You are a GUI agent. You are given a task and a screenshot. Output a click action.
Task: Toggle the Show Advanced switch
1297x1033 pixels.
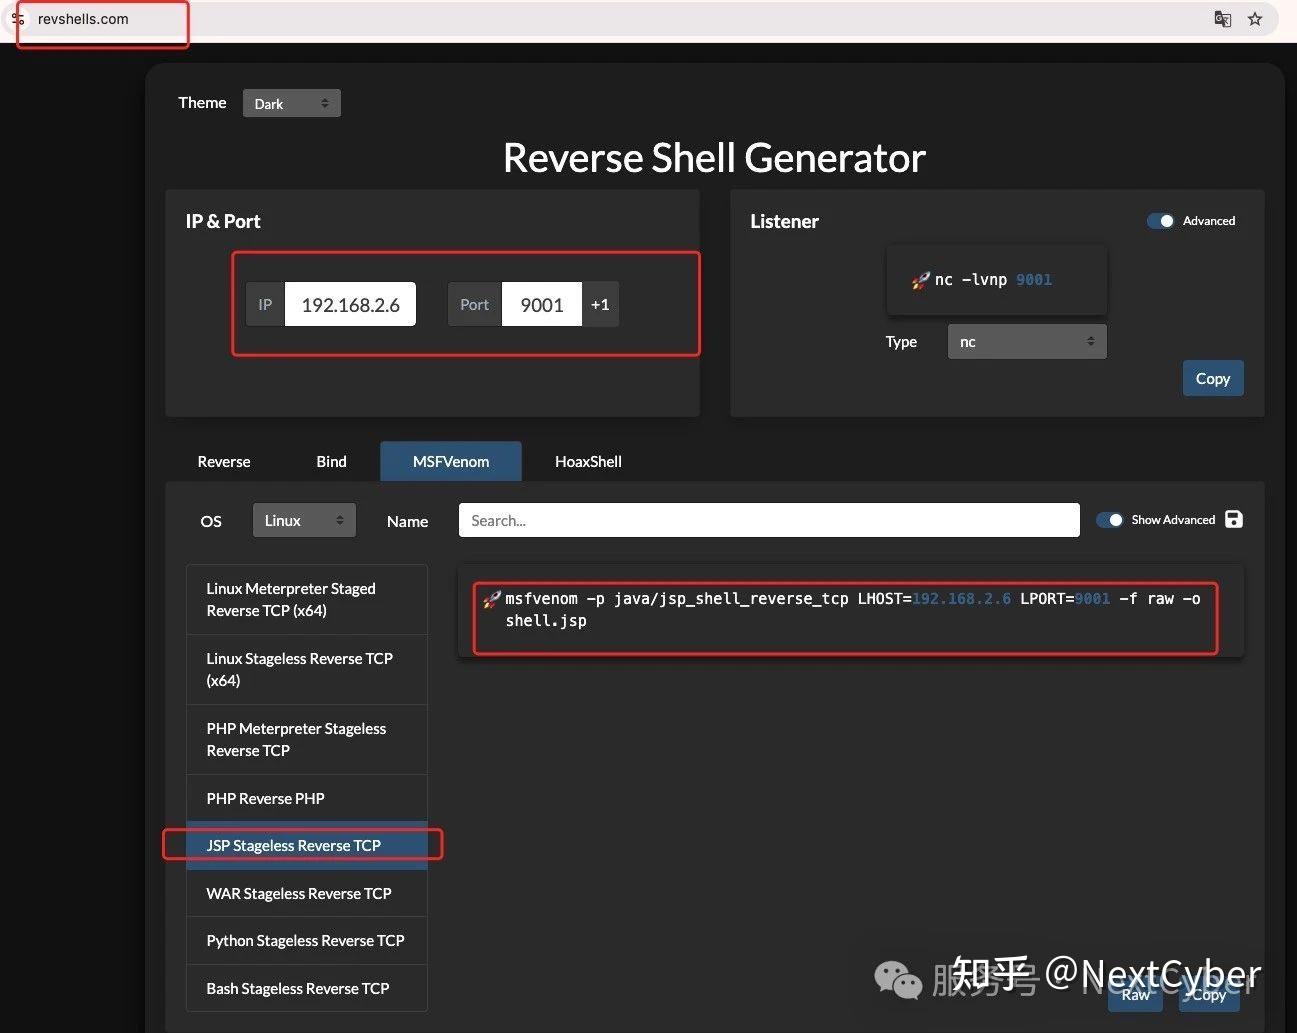(1109, 520)
